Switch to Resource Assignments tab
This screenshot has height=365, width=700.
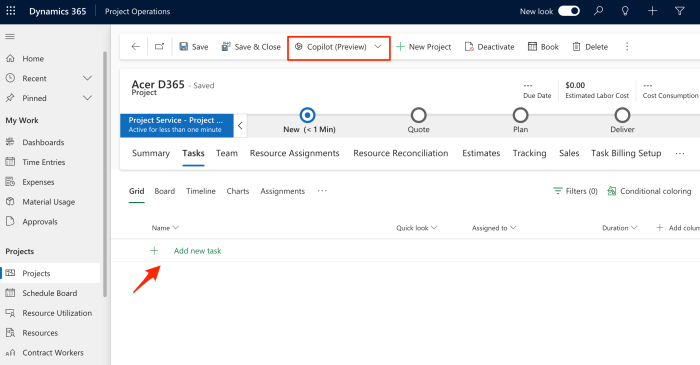click(295, 153)
